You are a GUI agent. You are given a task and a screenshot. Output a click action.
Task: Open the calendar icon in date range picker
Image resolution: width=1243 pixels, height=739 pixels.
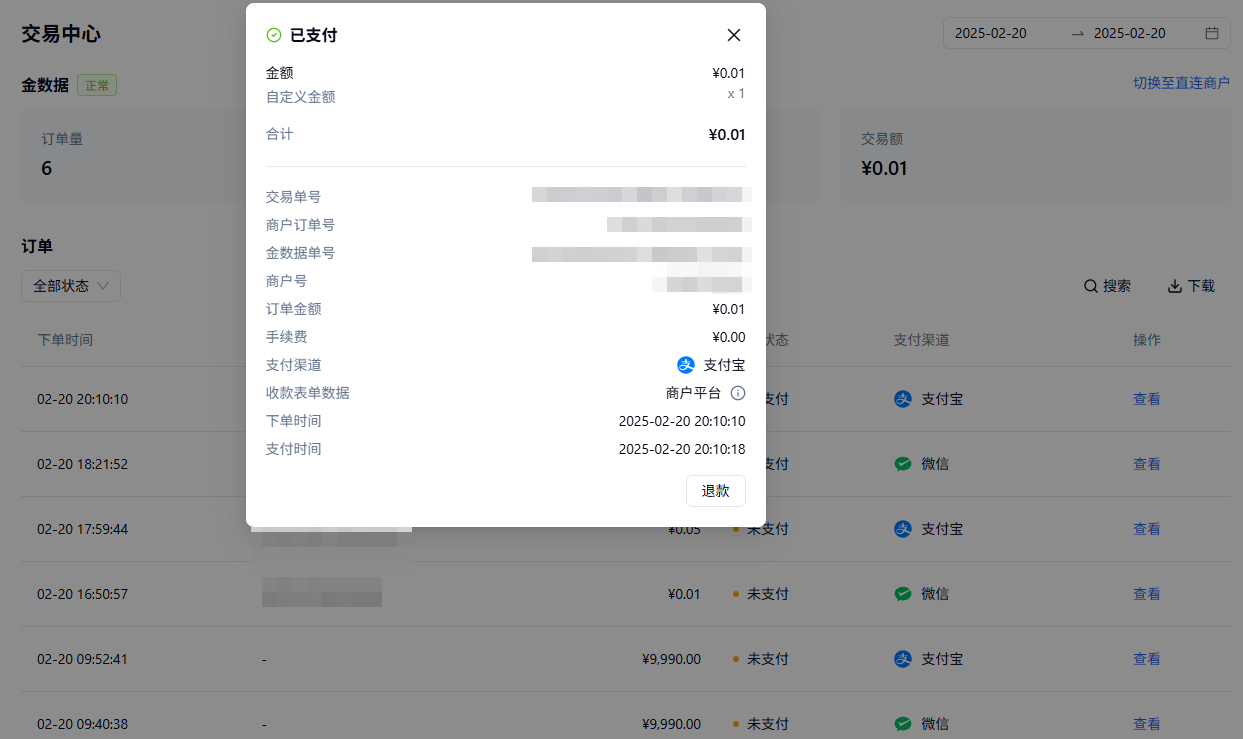[1212, 33]
